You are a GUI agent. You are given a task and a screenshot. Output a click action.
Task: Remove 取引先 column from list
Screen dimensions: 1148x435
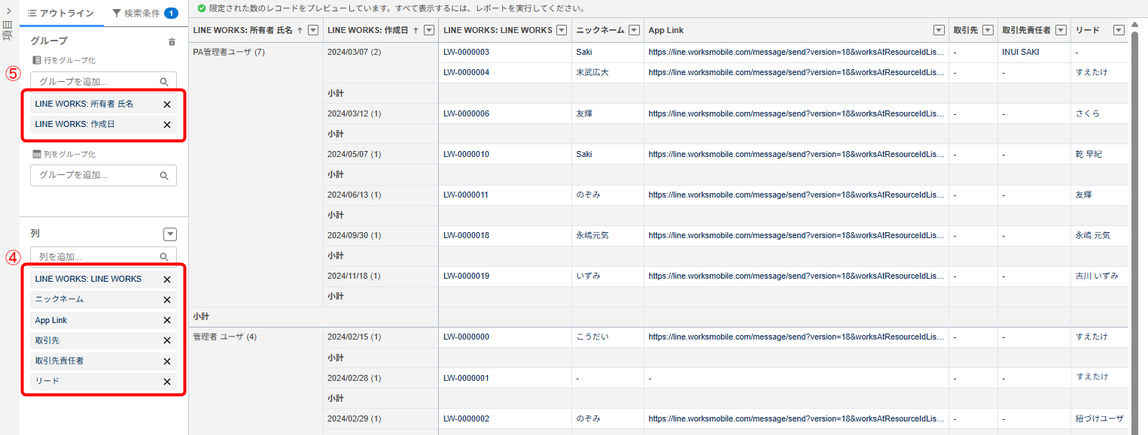pyautogui.click(x=167, y=341)
